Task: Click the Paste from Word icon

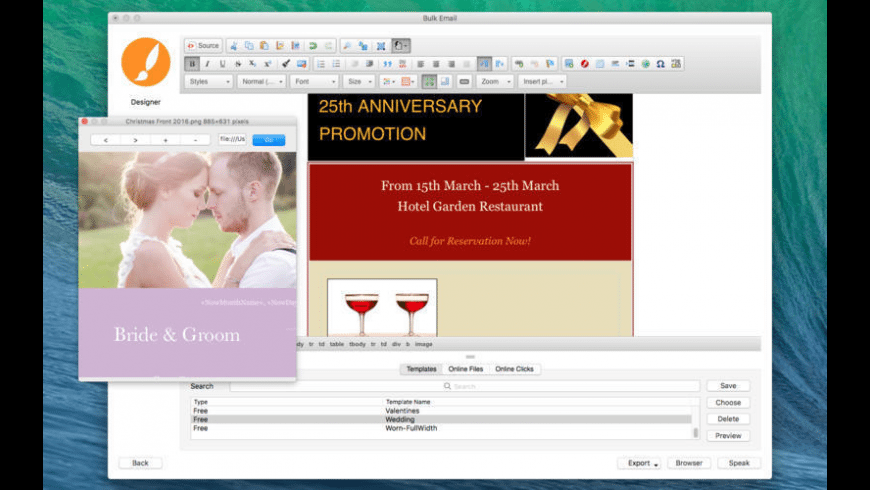Action: [x=296, y=46]
